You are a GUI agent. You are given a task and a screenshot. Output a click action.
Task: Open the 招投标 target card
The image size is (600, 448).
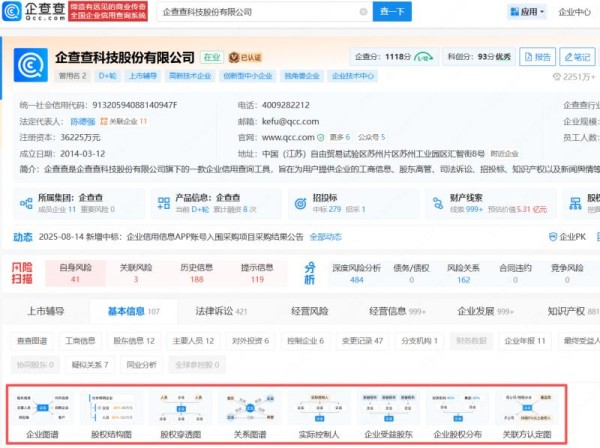pos(354,203)
